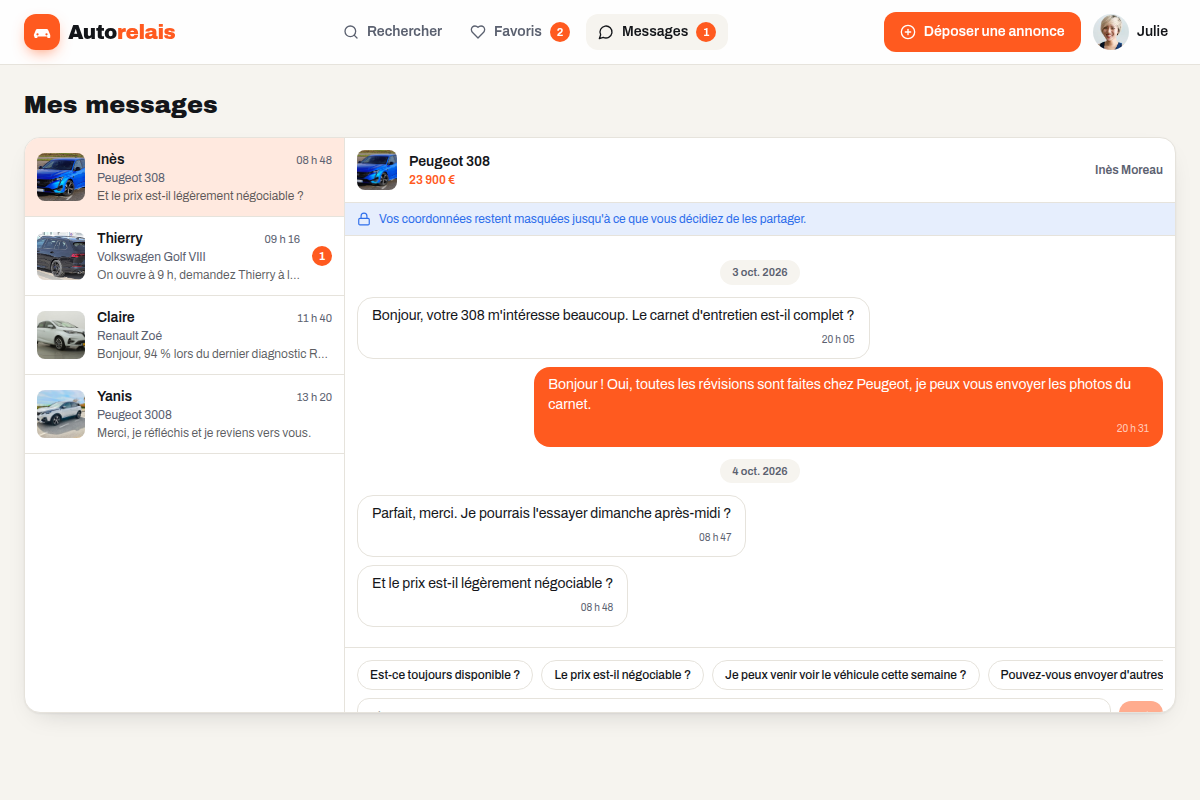Click the Autorelais brand name
1200x800 pixels.
(x=122, y=32)
